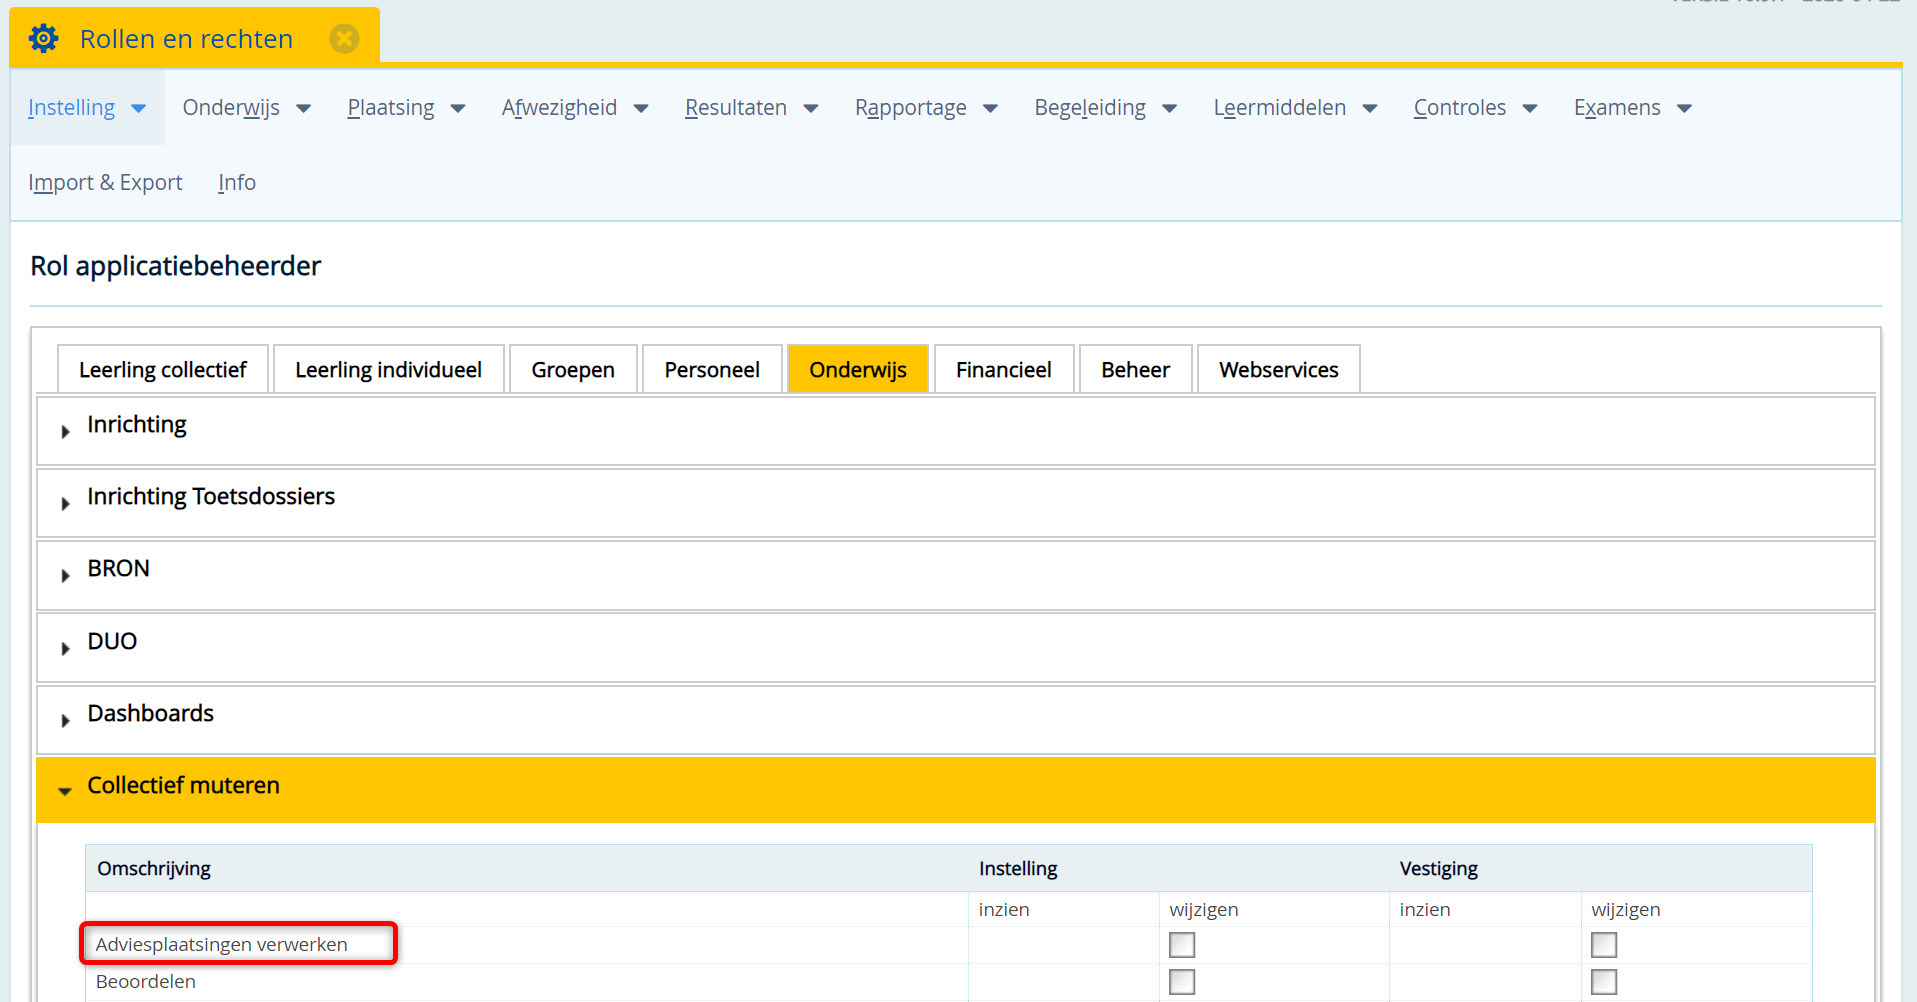
Task: Expand the BRON section
Action: coord(955,575)
